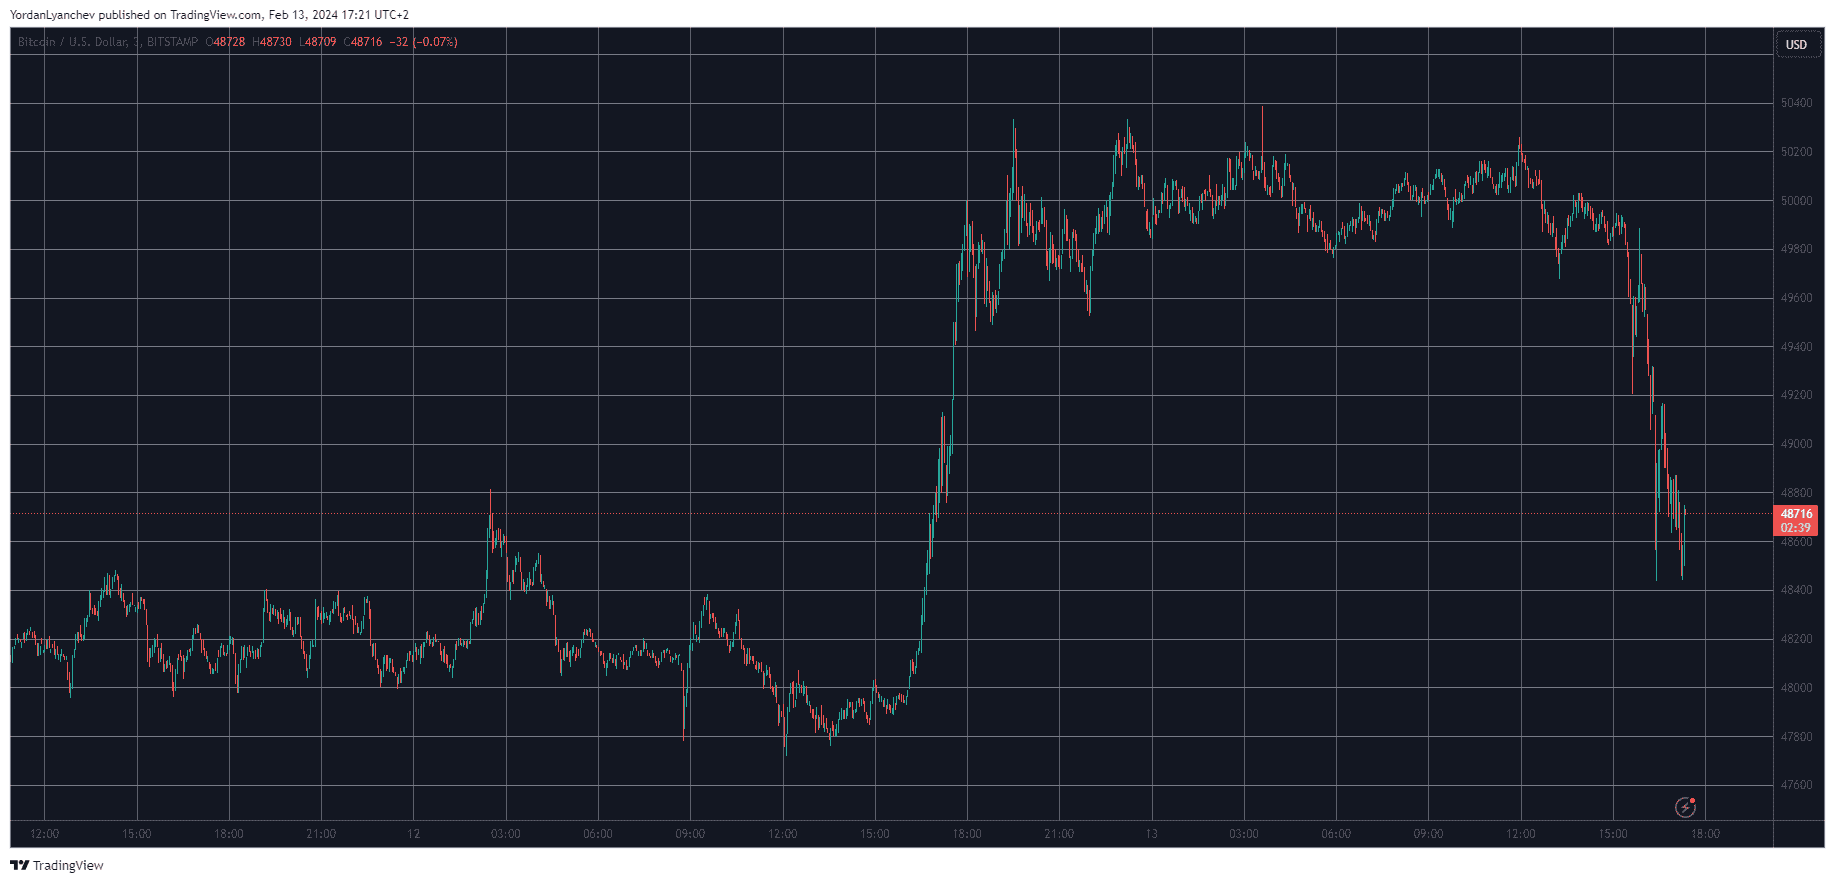Click the 49000 price axis label
1835x883 pixels.
pyautogui.click(x=1796, y=444)
